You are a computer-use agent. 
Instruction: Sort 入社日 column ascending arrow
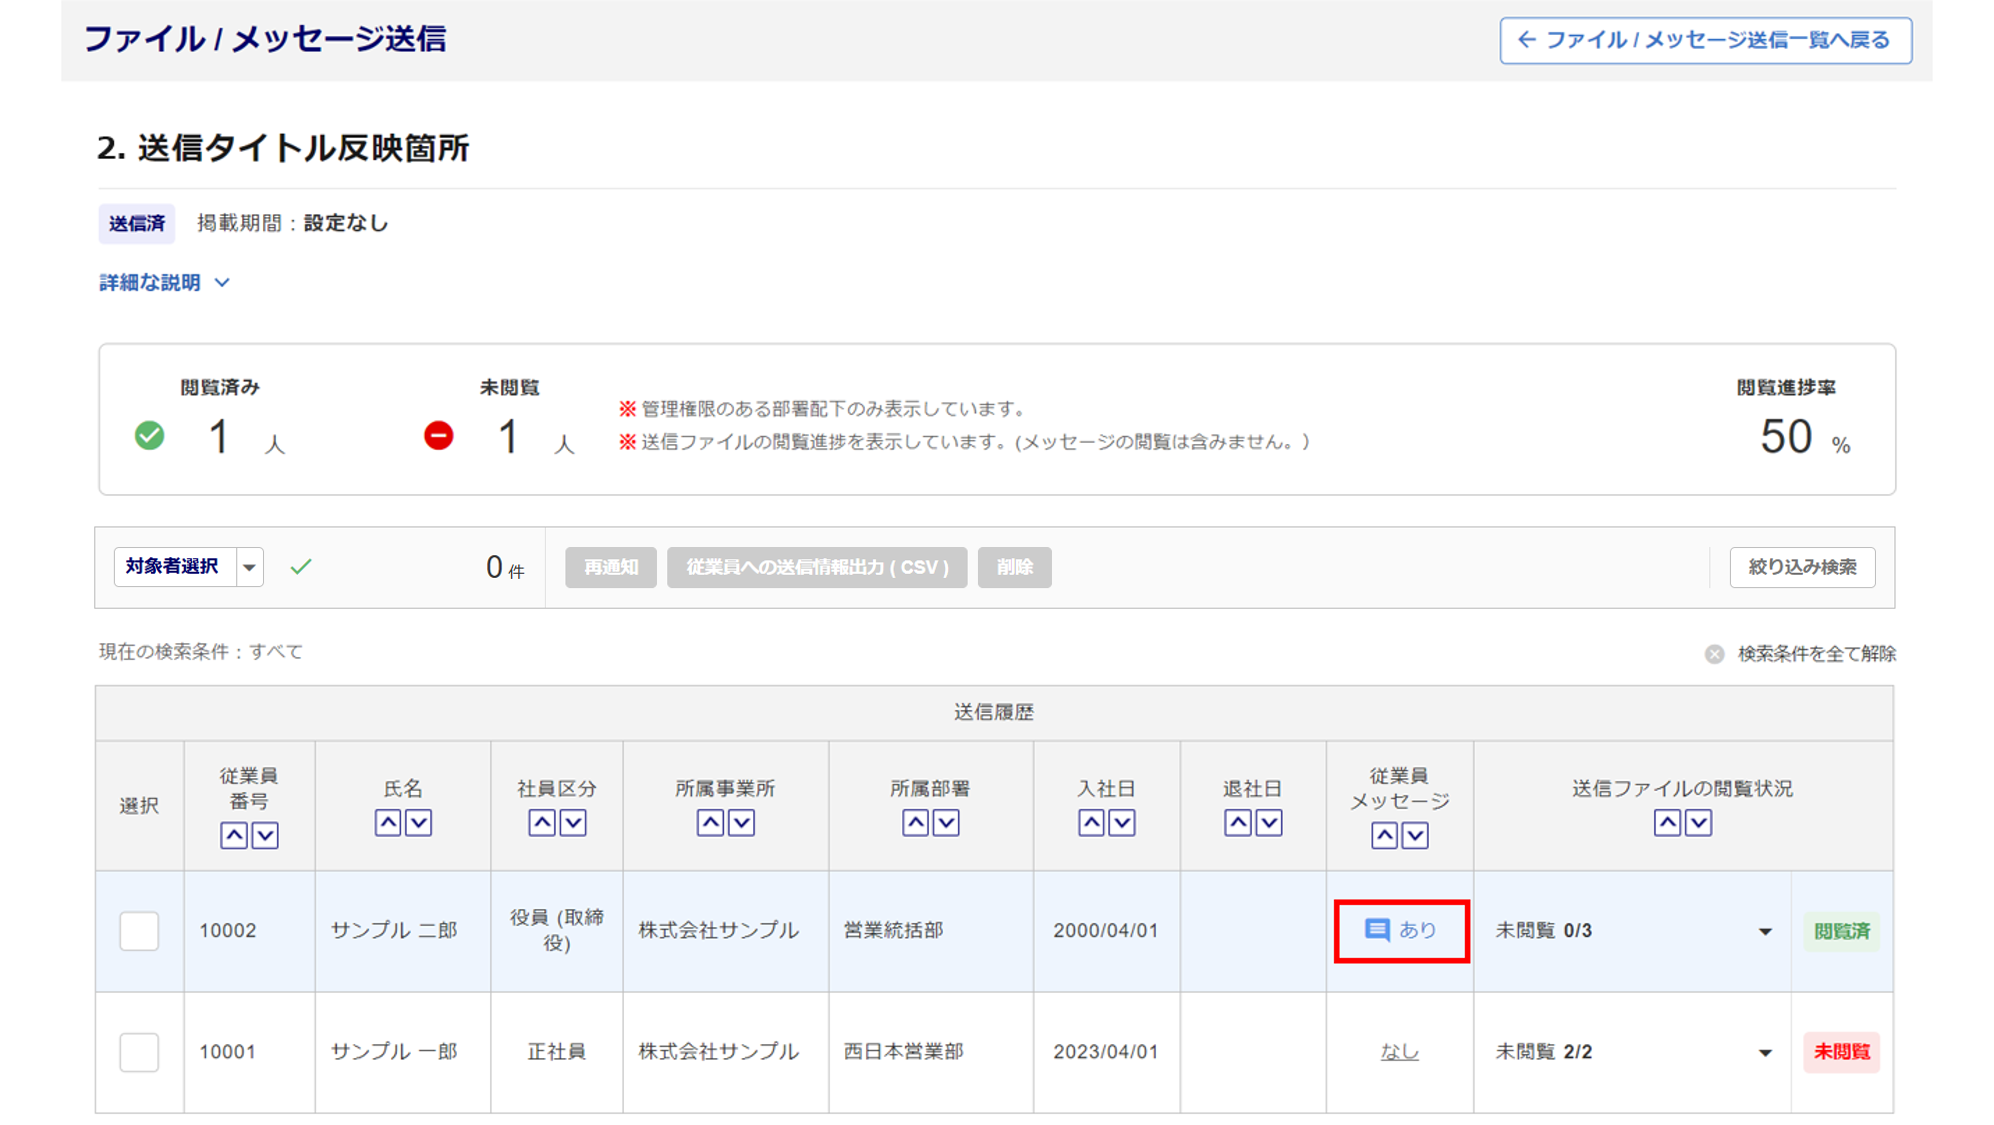click(1091, 822)
